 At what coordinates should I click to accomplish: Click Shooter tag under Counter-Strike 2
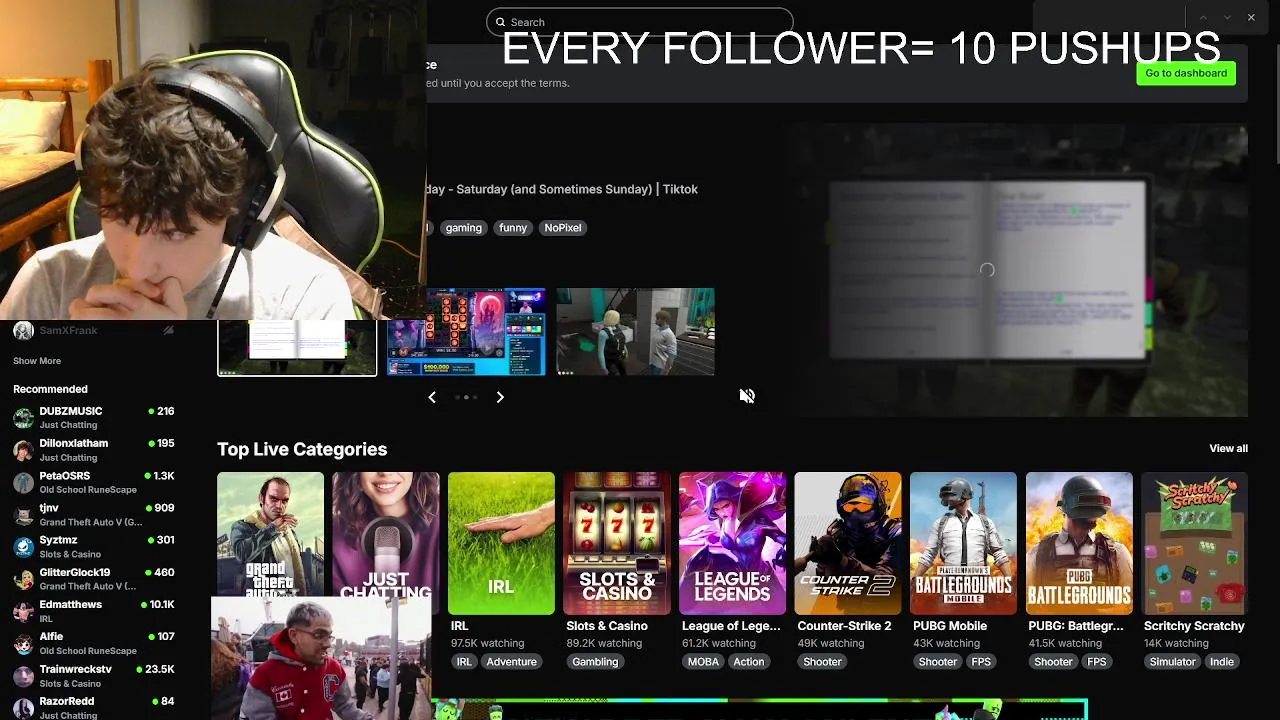point(823,662)
